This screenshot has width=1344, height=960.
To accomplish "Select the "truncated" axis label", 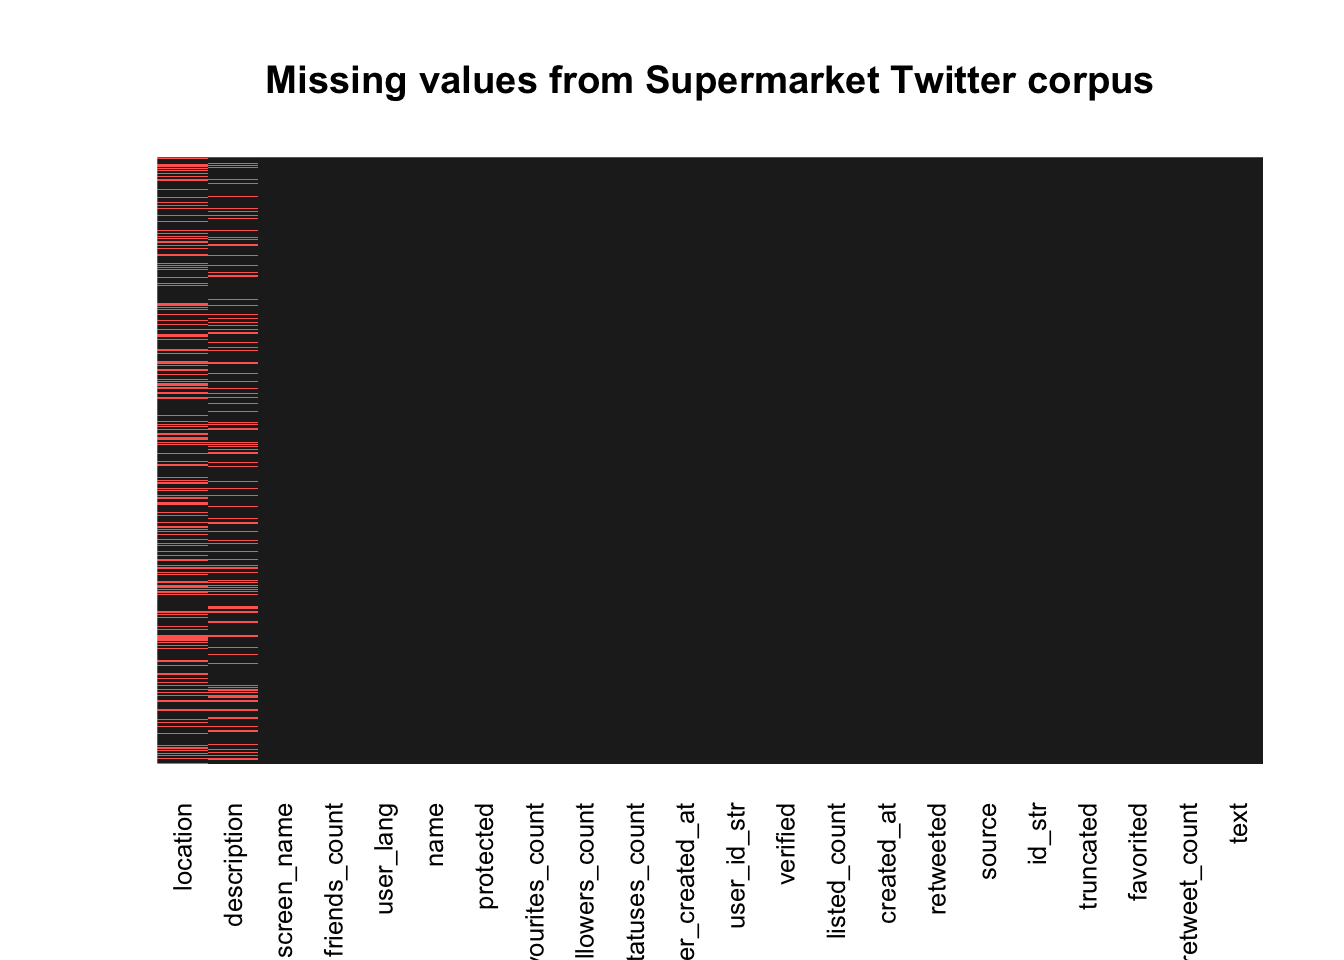I will (1090, 856).
